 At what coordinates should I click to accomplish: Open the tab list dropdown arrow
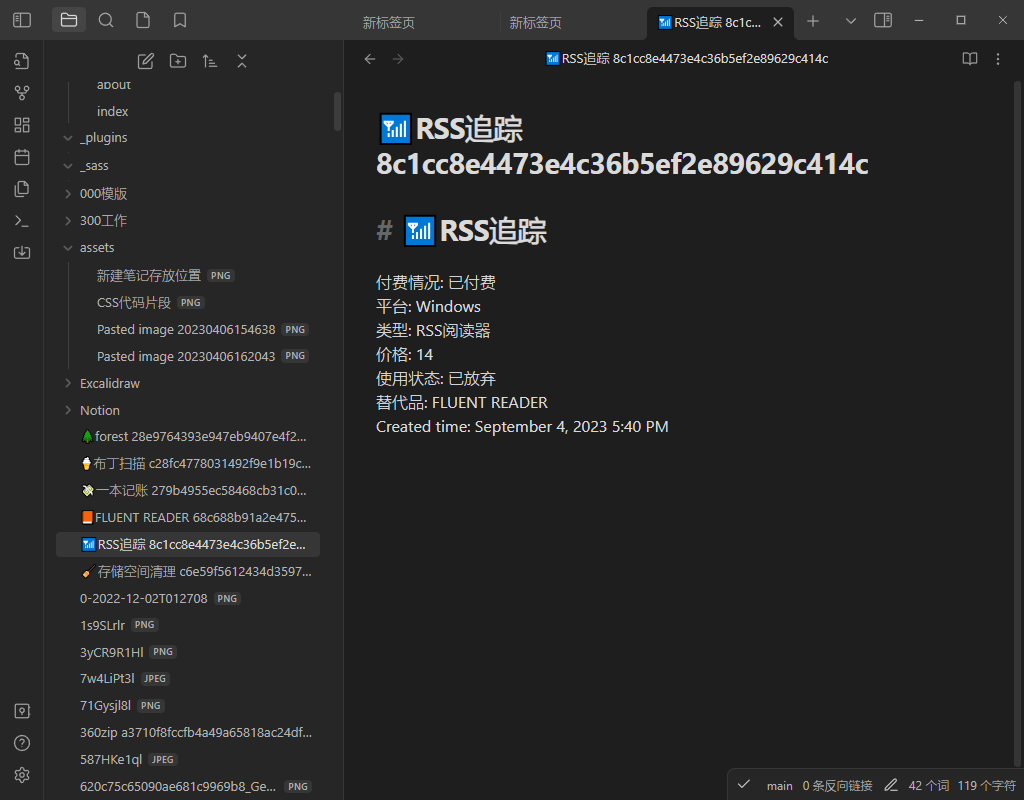(851, 21)
